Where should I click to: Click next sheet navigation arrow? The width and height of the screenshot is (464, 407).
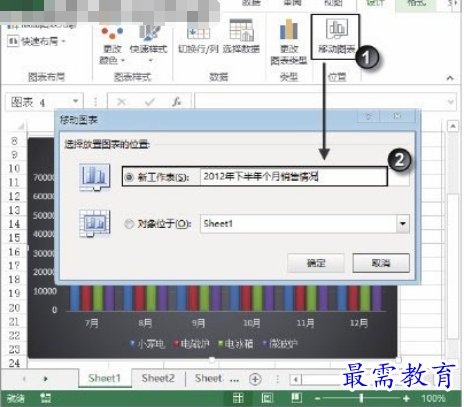[46, 379]
